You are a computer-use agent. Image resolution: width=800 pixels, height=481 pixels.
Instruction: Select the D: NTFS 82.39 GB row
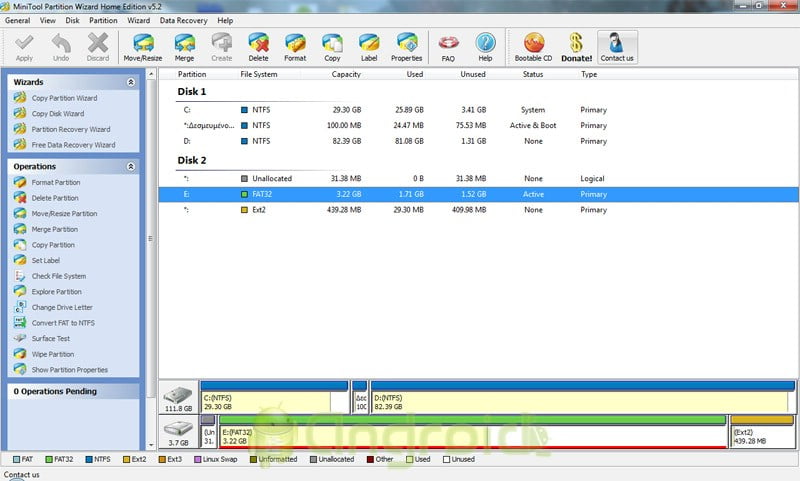tap(478, 141)
